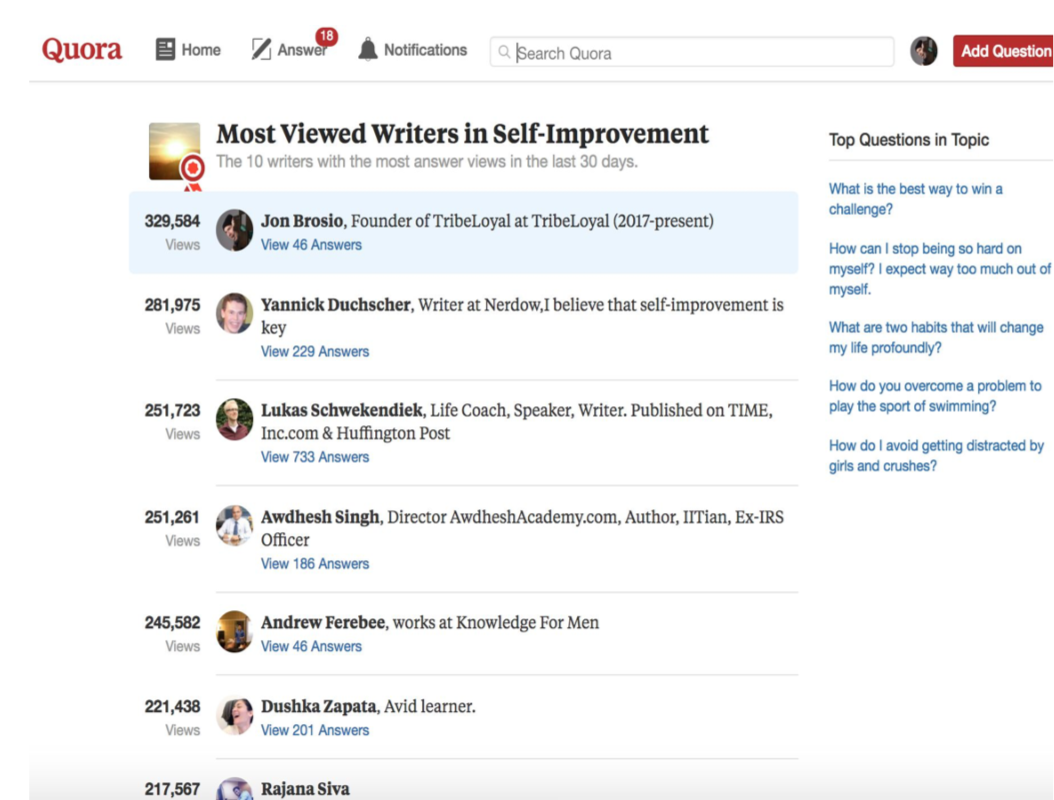Click Yannick Duchscher's profile photo
This screenshot has width=1054, height=800.
pos(234,313)
